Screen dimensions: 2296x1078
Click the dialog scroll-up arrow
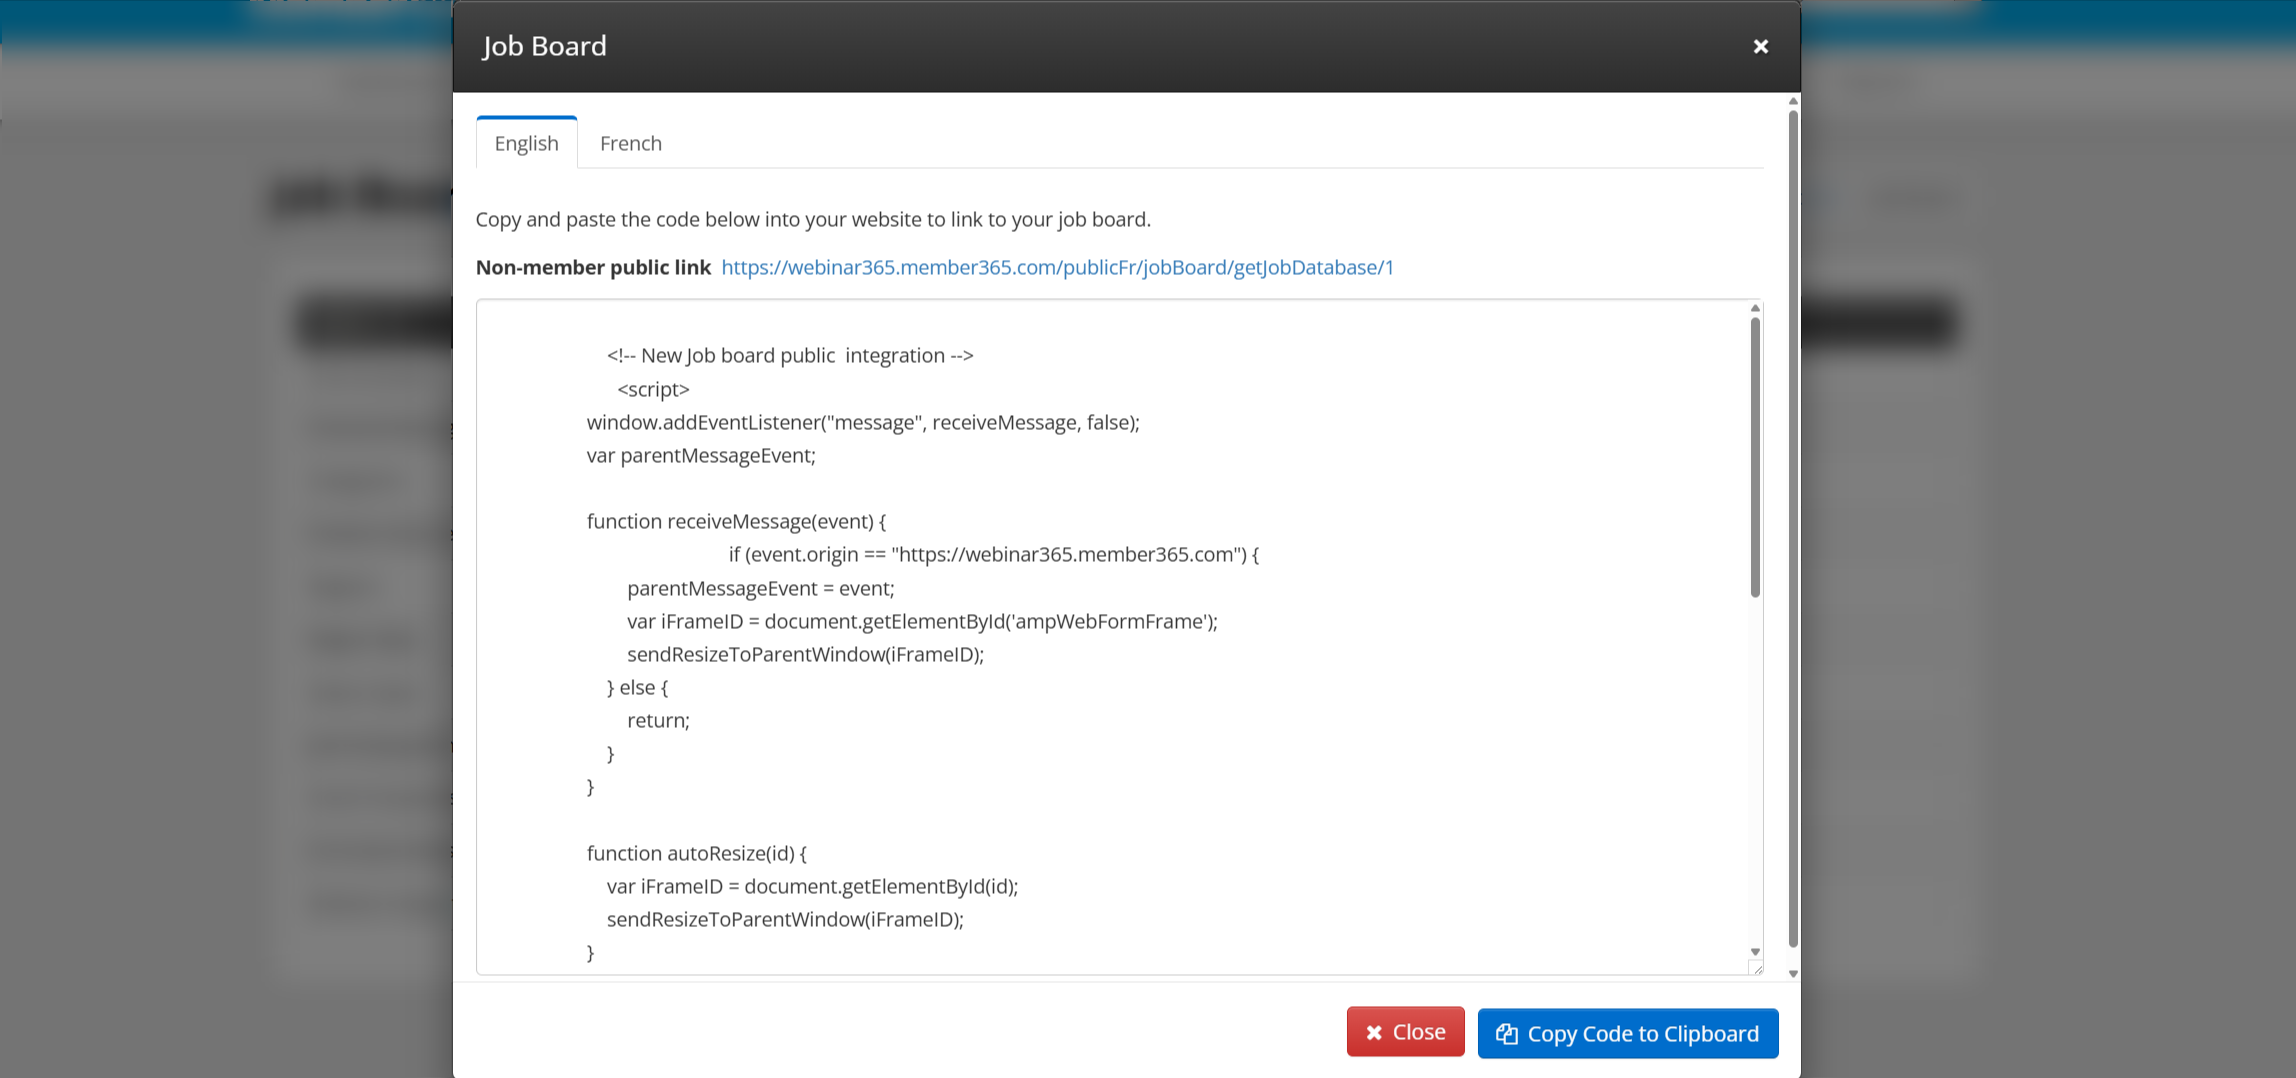coord(1793,101)
